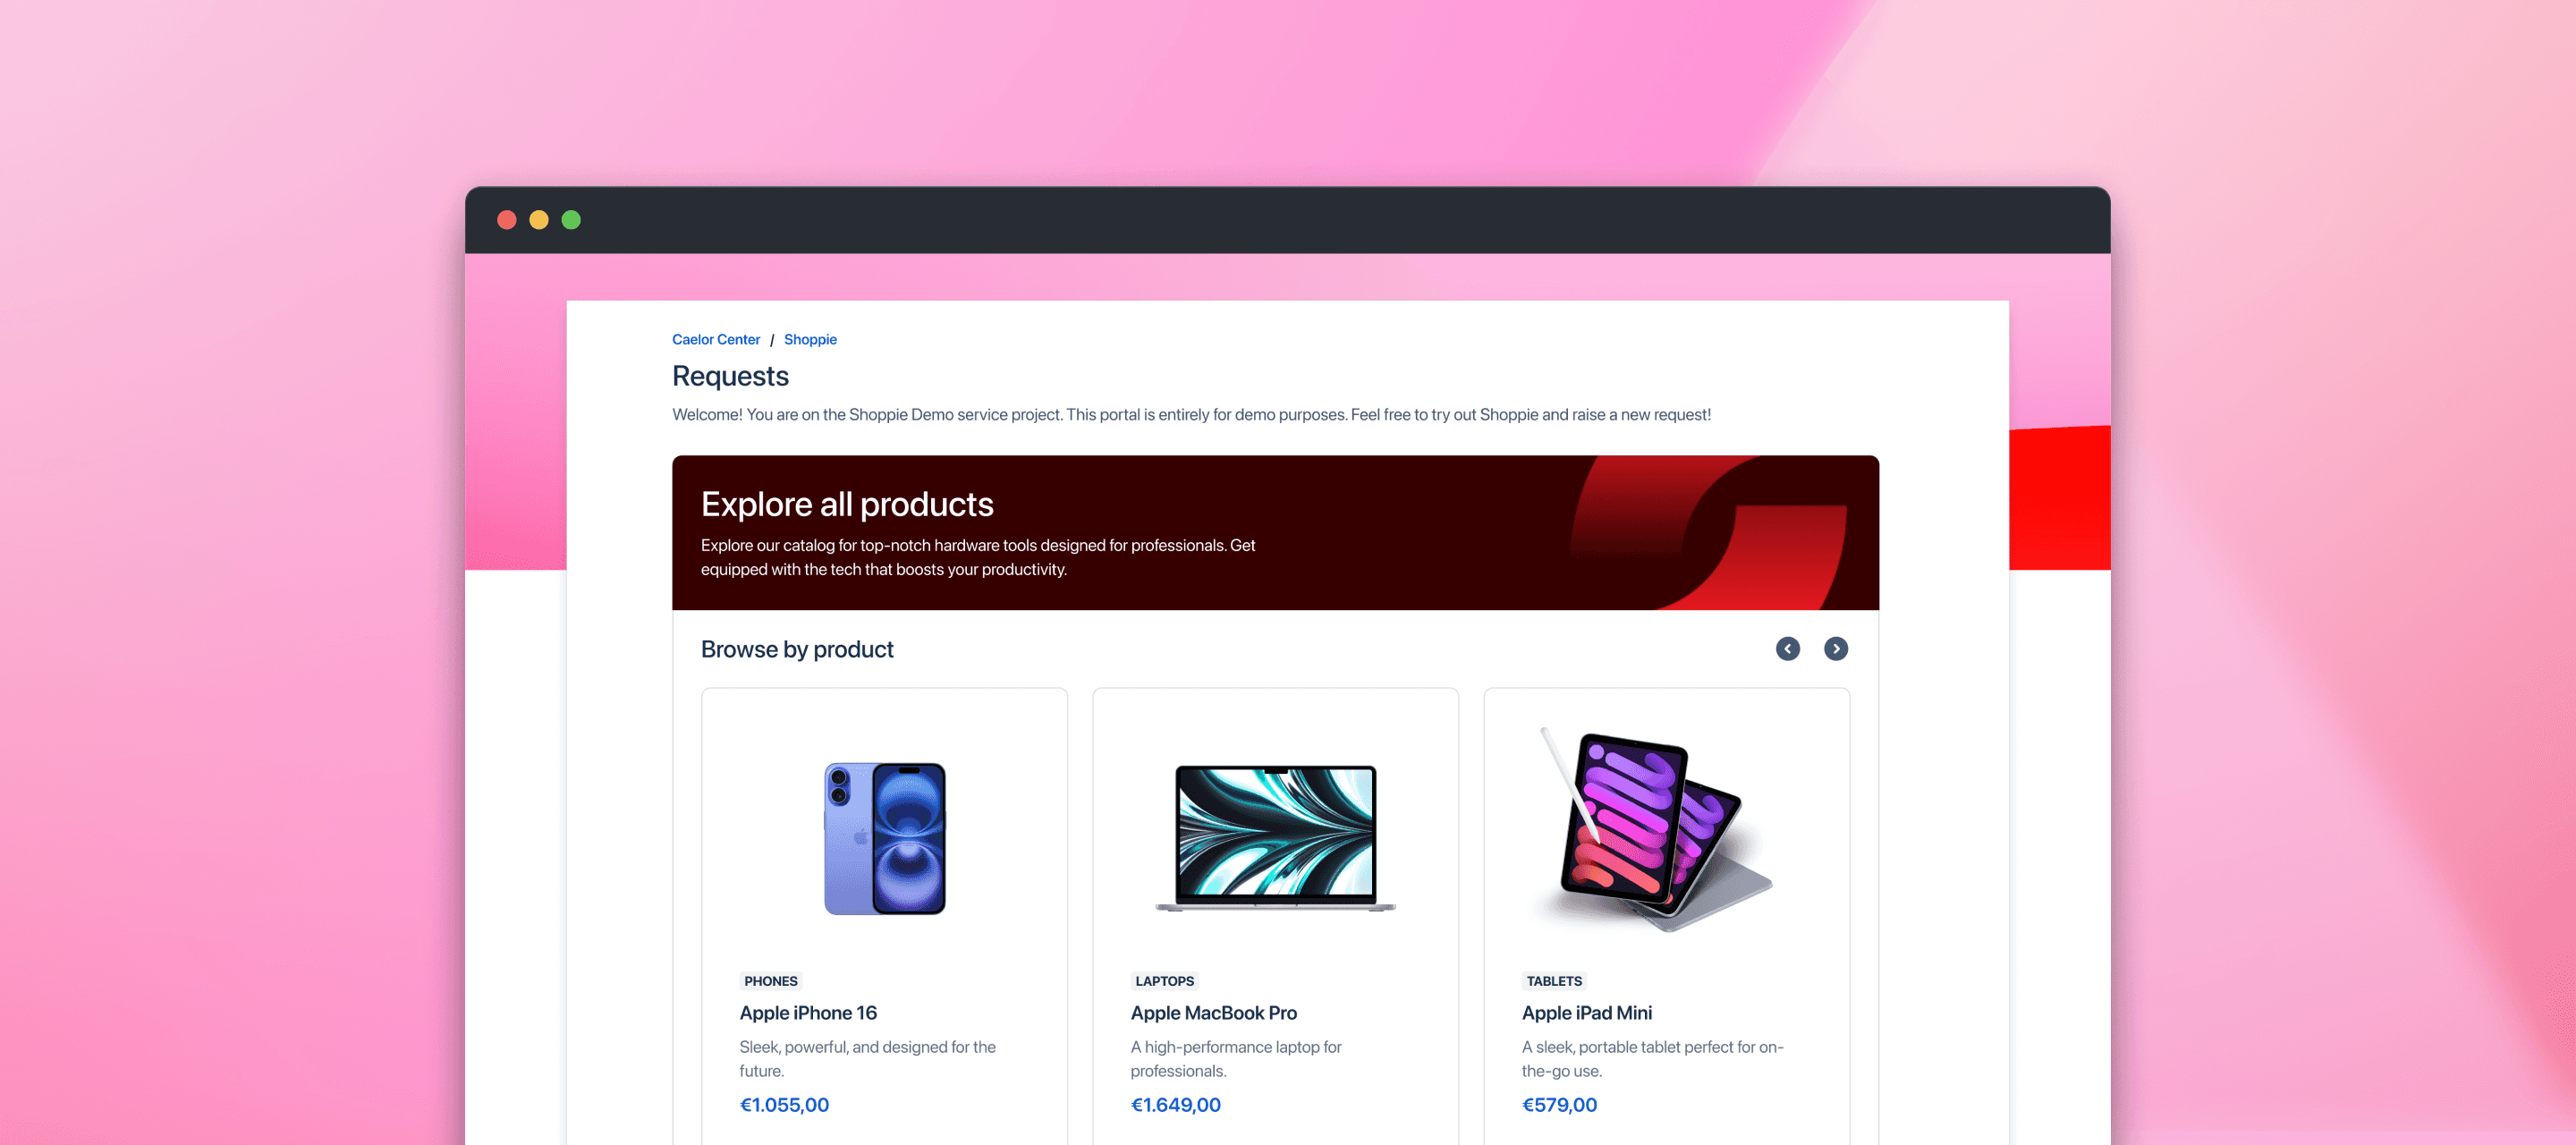
Task: Click the PHONES category tag
Action: [771, 981]
